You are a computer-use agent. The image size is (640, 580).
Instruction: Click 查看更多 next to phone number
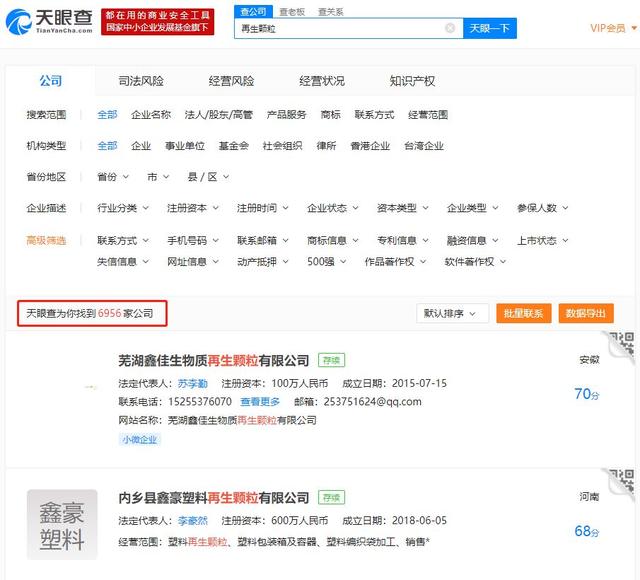click(260, 402)
